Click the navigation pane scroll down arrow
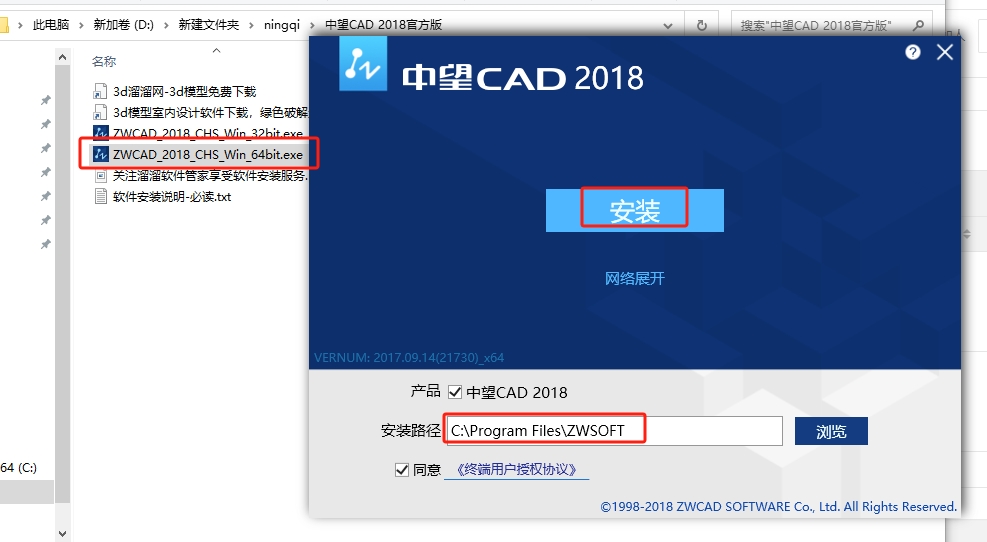Image resolution: width=987 pixels, height=542 pixels. coord(62,534)
